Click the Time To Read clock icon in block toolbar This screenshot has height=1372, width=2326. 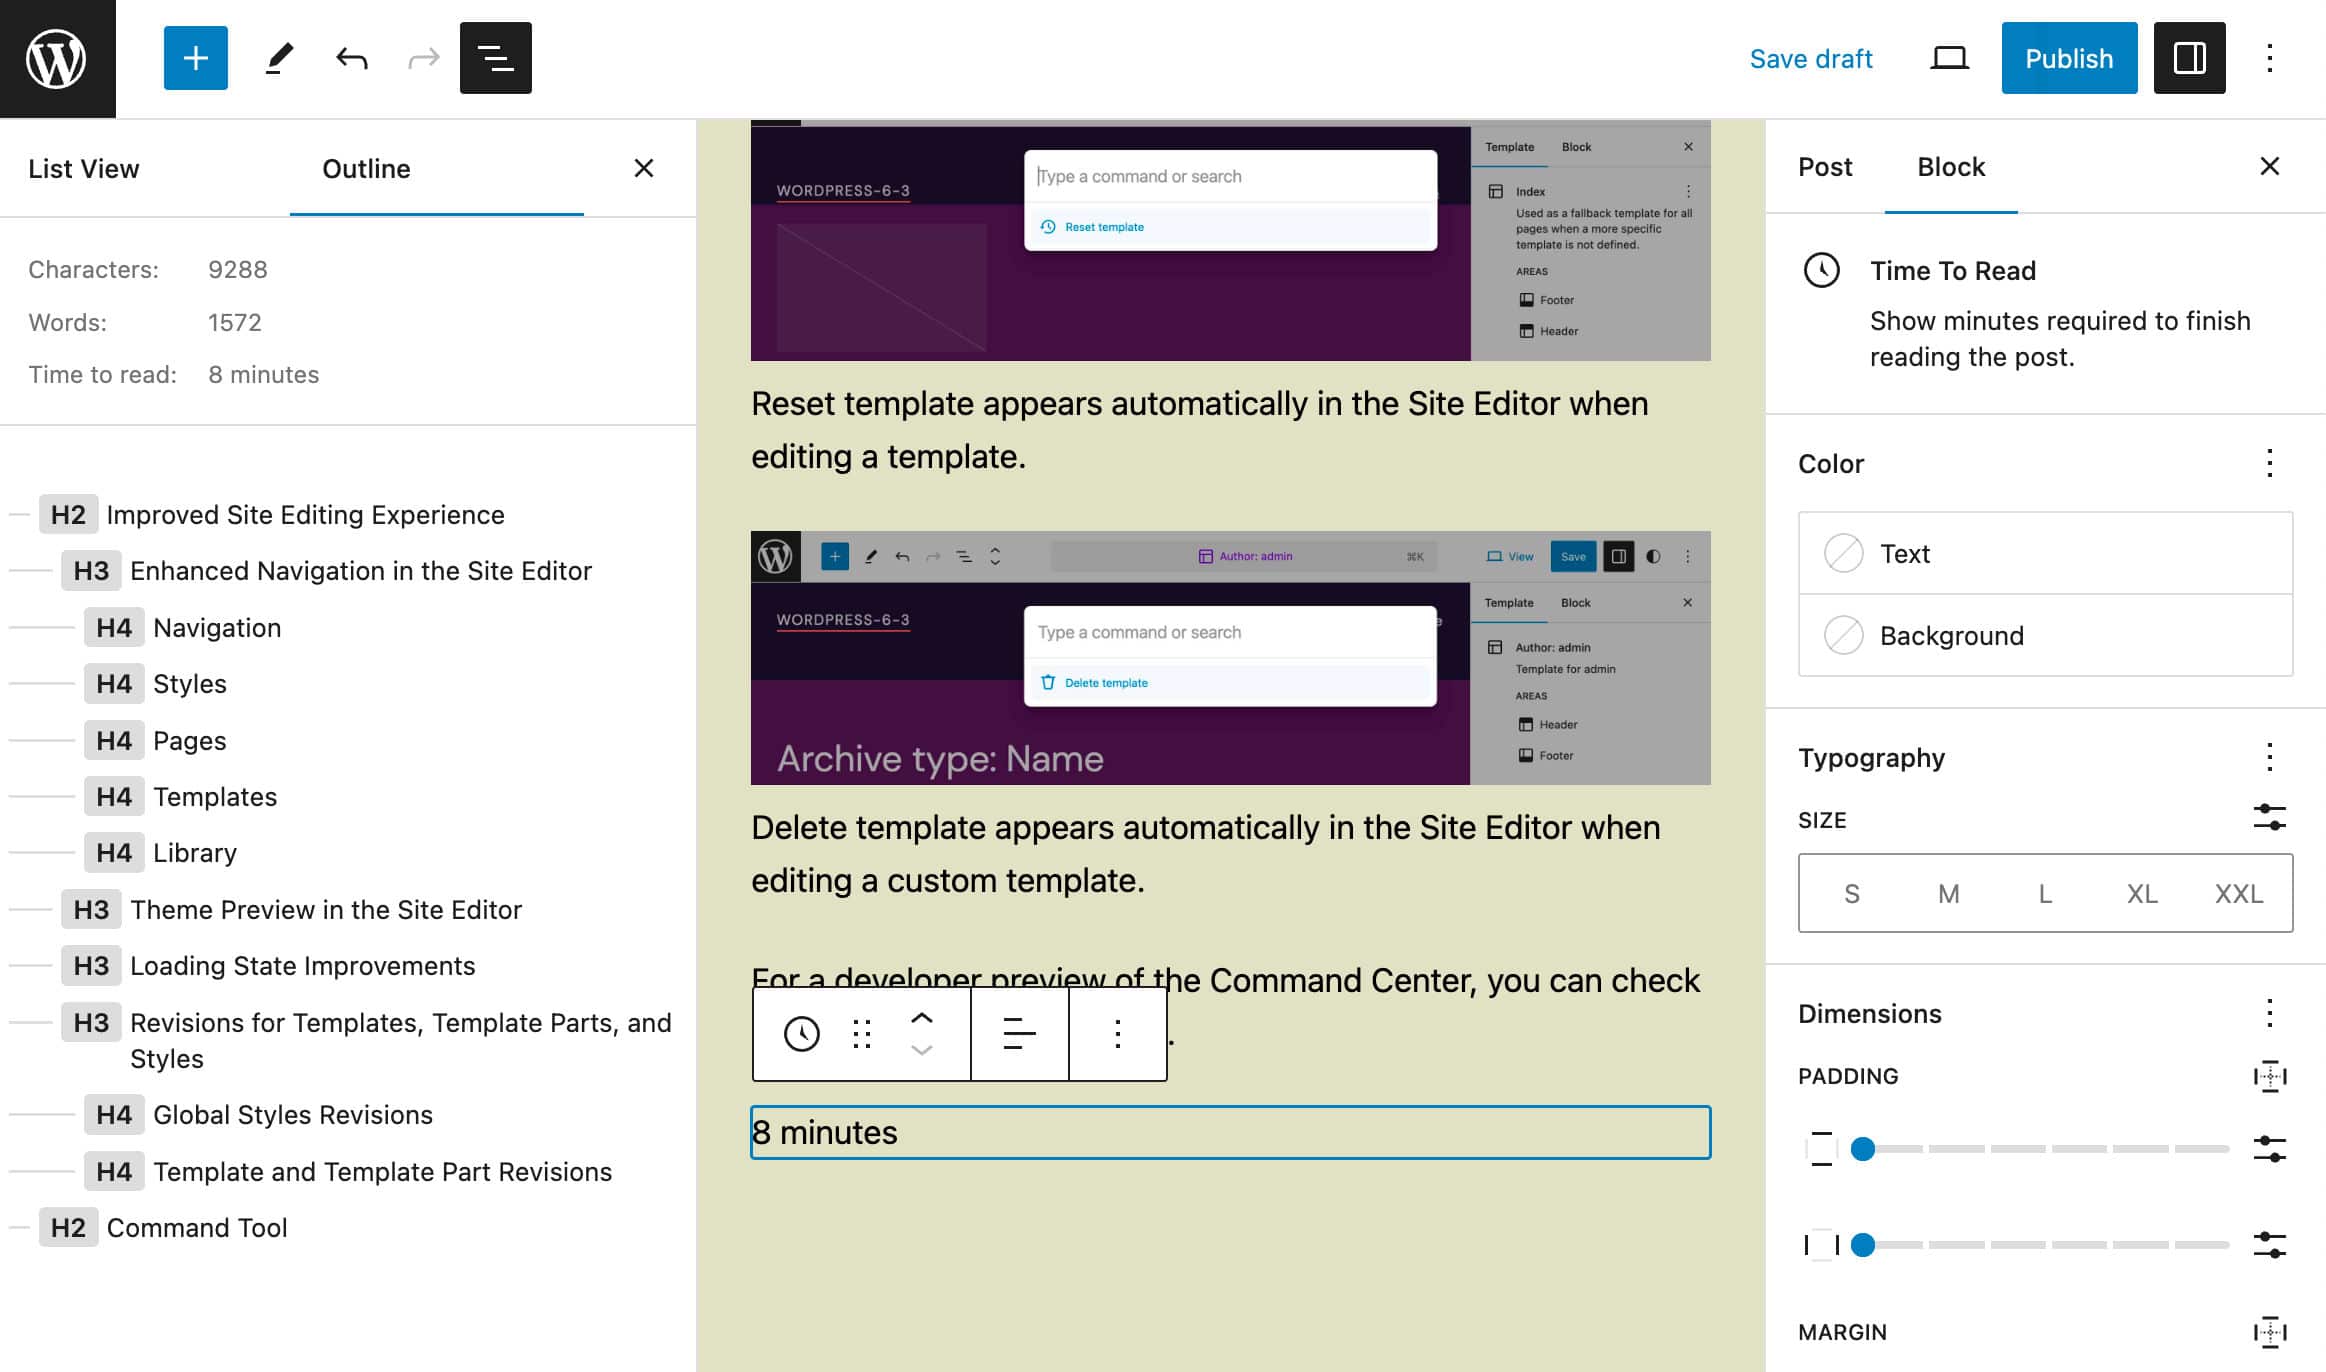tap(802, 1035)
